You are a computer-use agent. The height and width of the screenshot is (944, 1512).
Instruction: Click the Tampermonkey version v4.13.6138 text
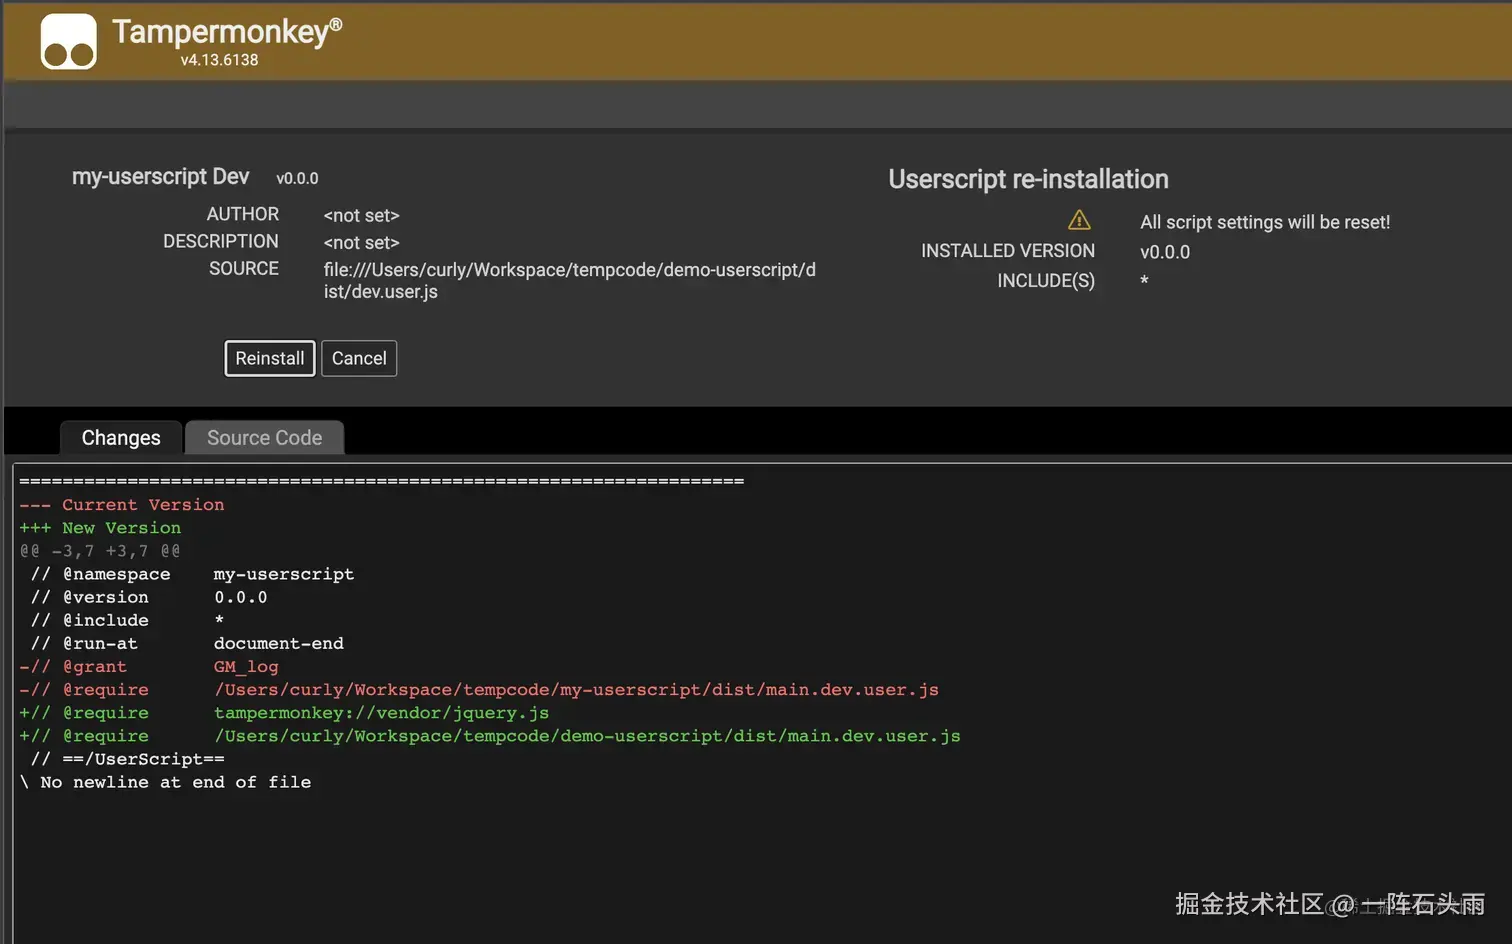click(x=219, y=60)
